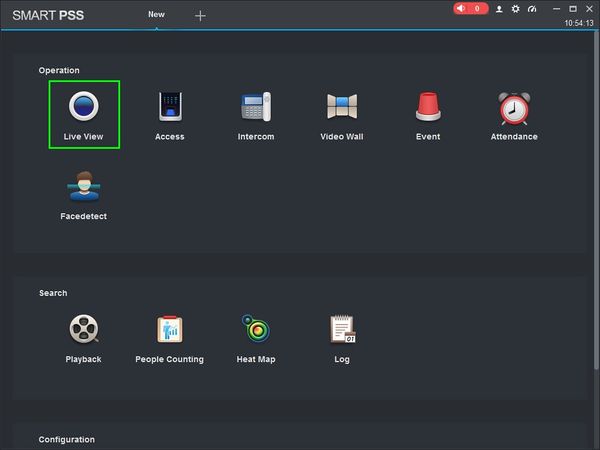Open the Attendance module
This screenshot has height=450, width=600.
[x=514, y=116]
